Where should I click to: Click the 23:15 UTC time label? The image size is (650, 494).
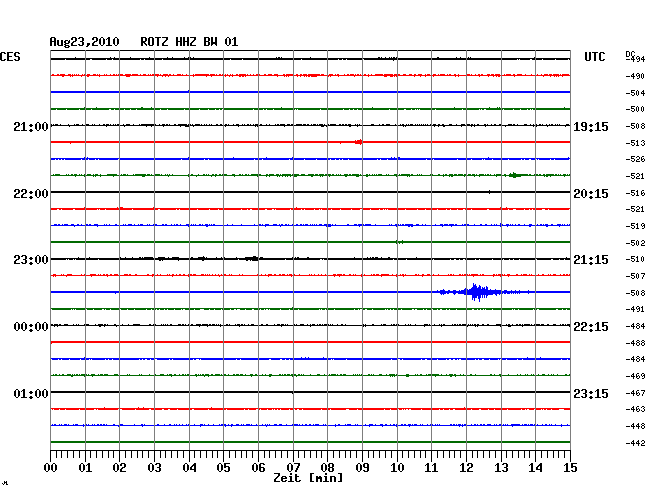tap(591, 393)
